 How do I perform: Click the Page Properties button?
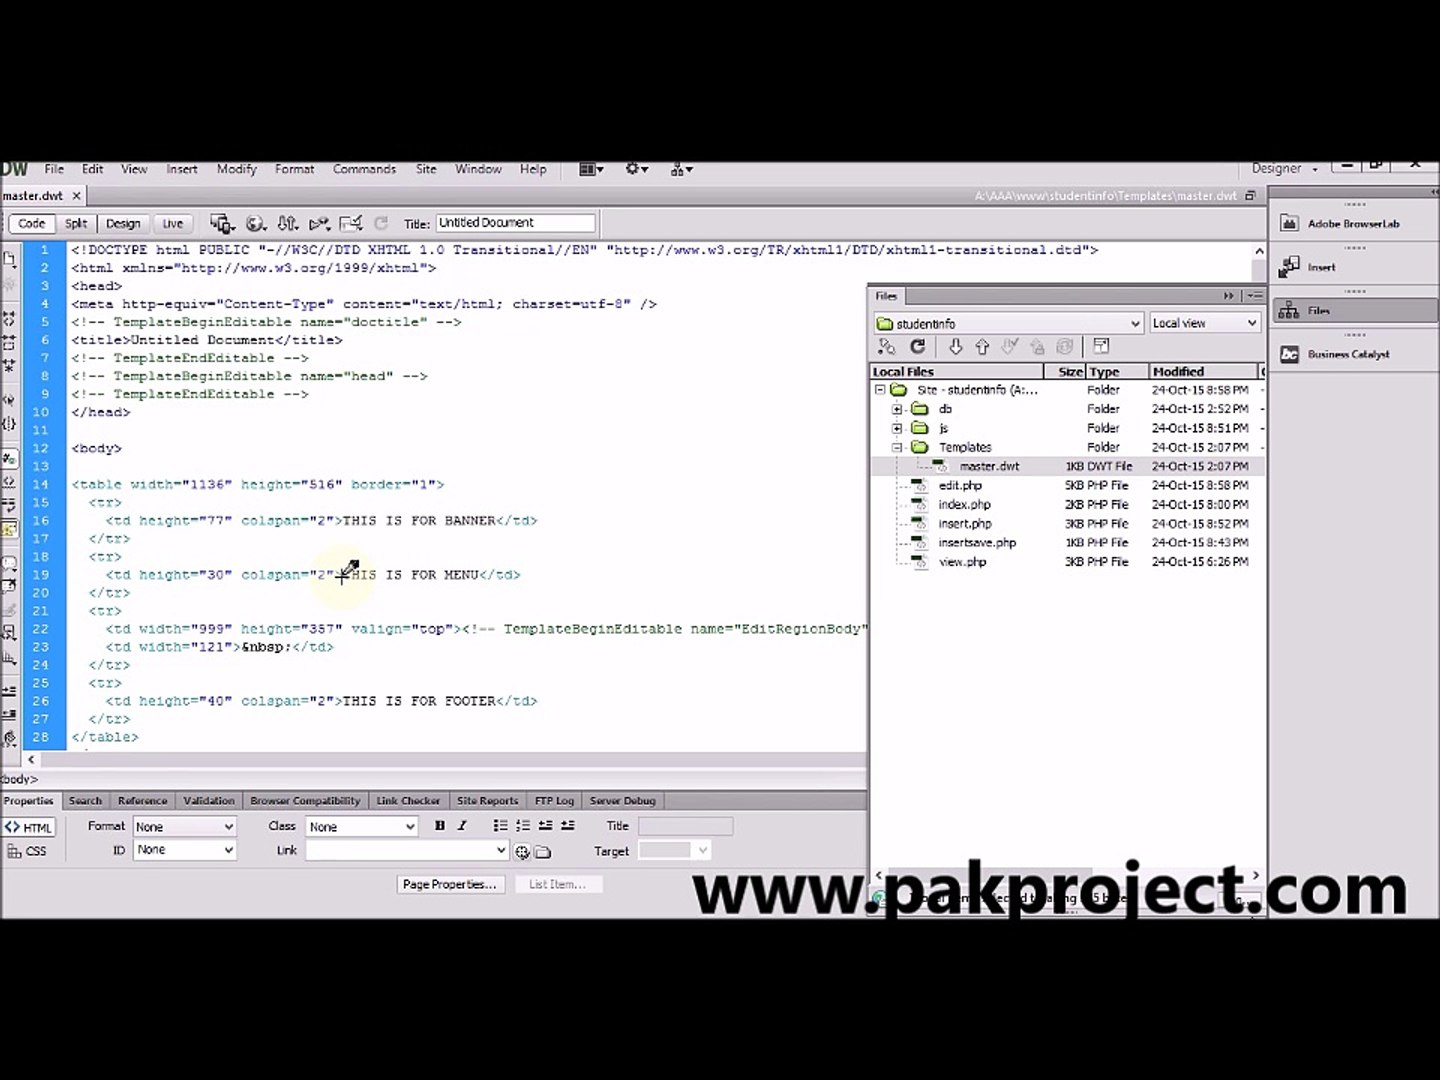(x=449, y=884)
